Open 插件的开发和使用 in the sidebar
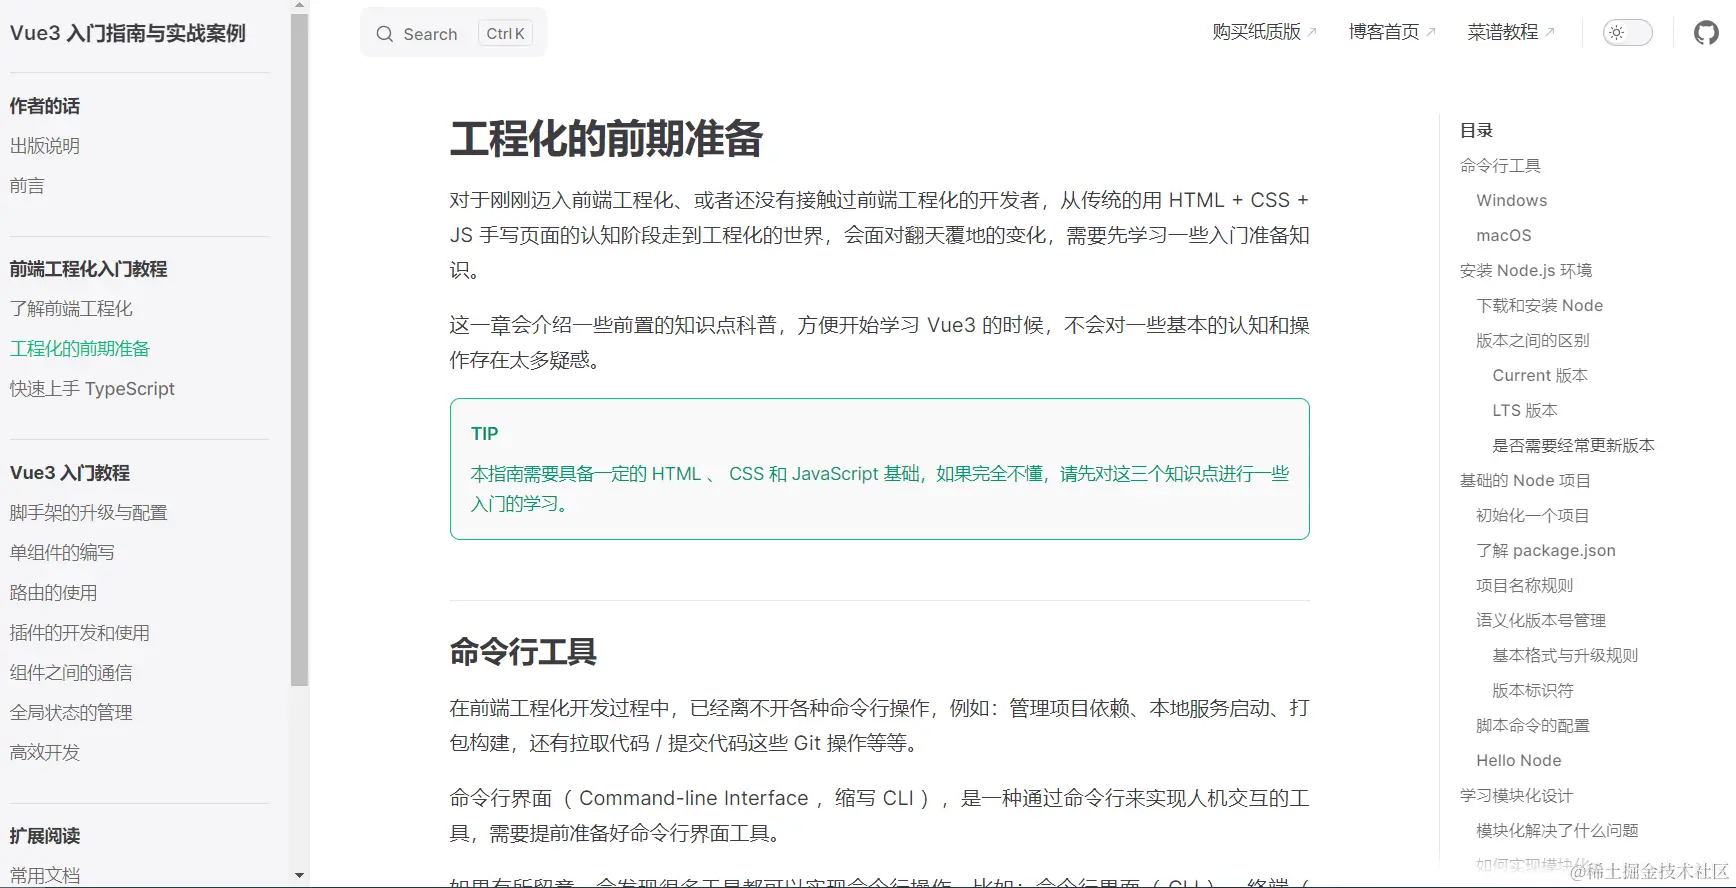The width and height of the screenshot is (1736, 888). pos(80,633)
